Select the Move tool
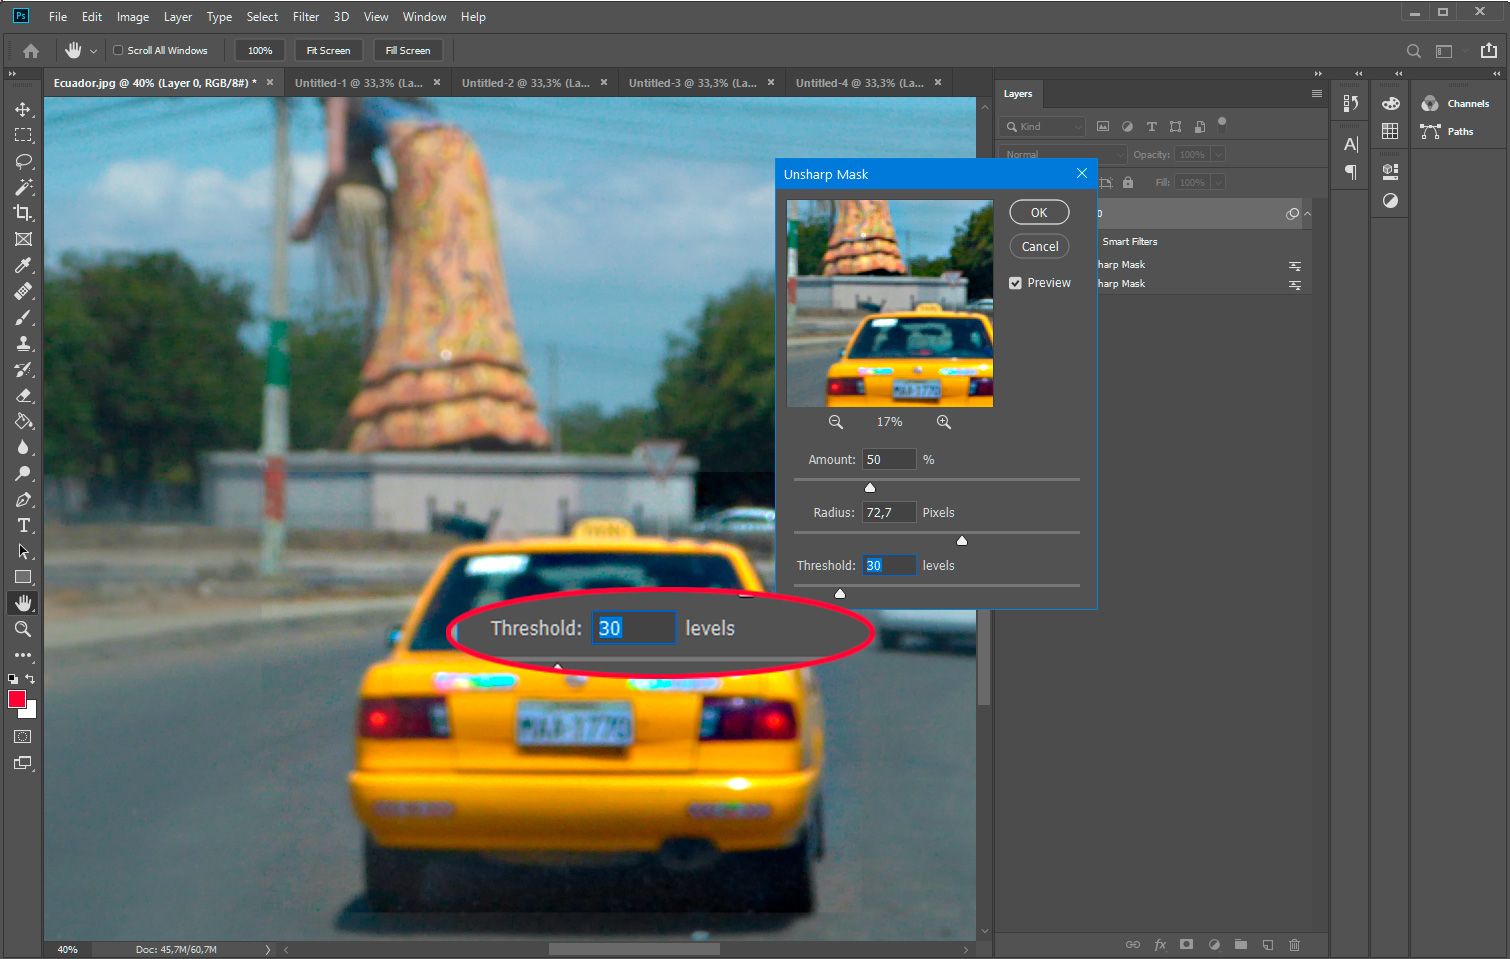The height and width of the screenshot is (959, 1510). coord(22,110)
